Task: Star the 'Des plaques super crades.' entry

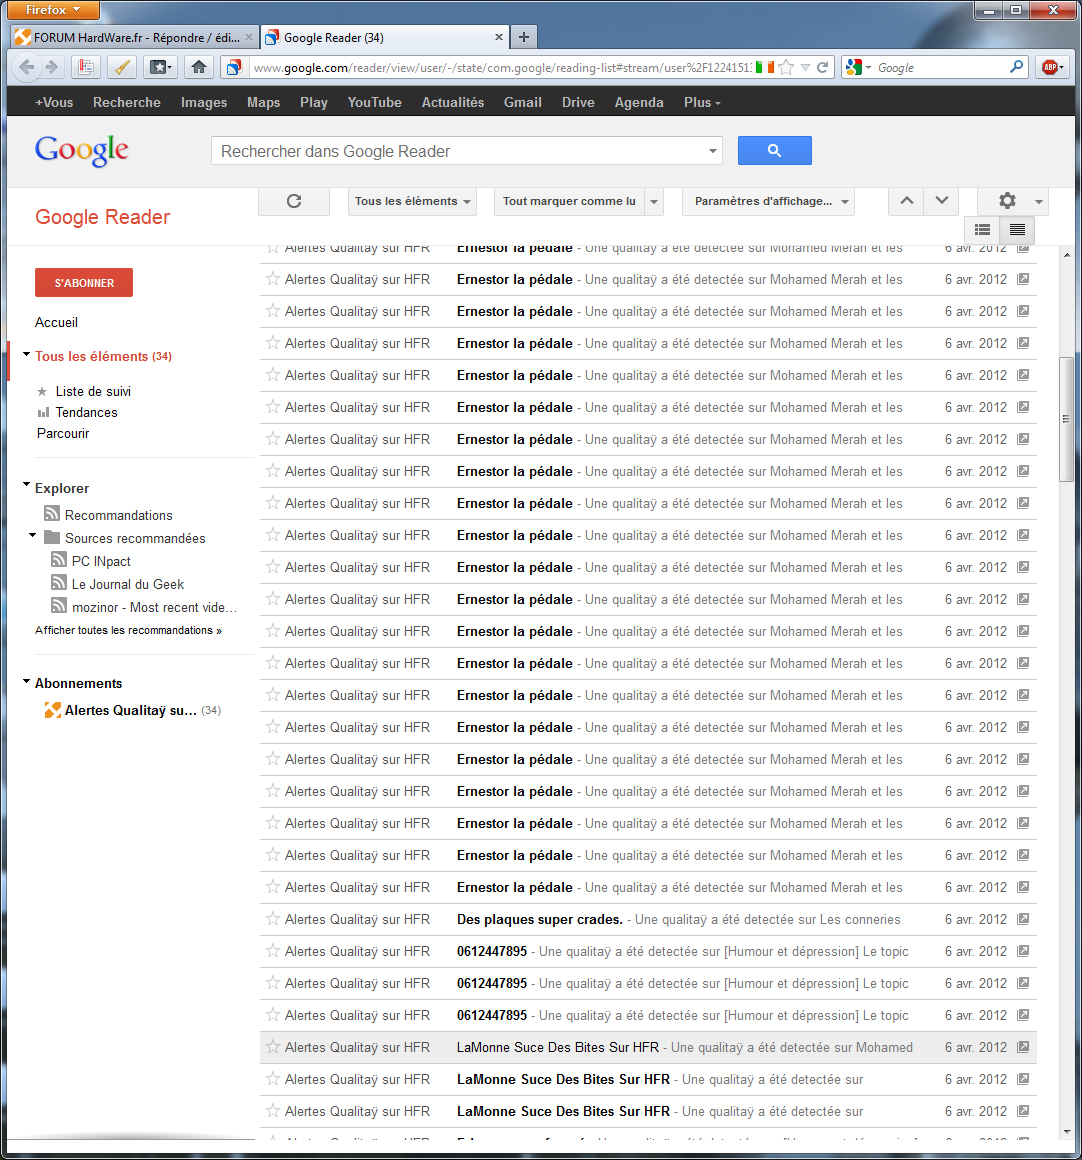Action: (273, 919)
